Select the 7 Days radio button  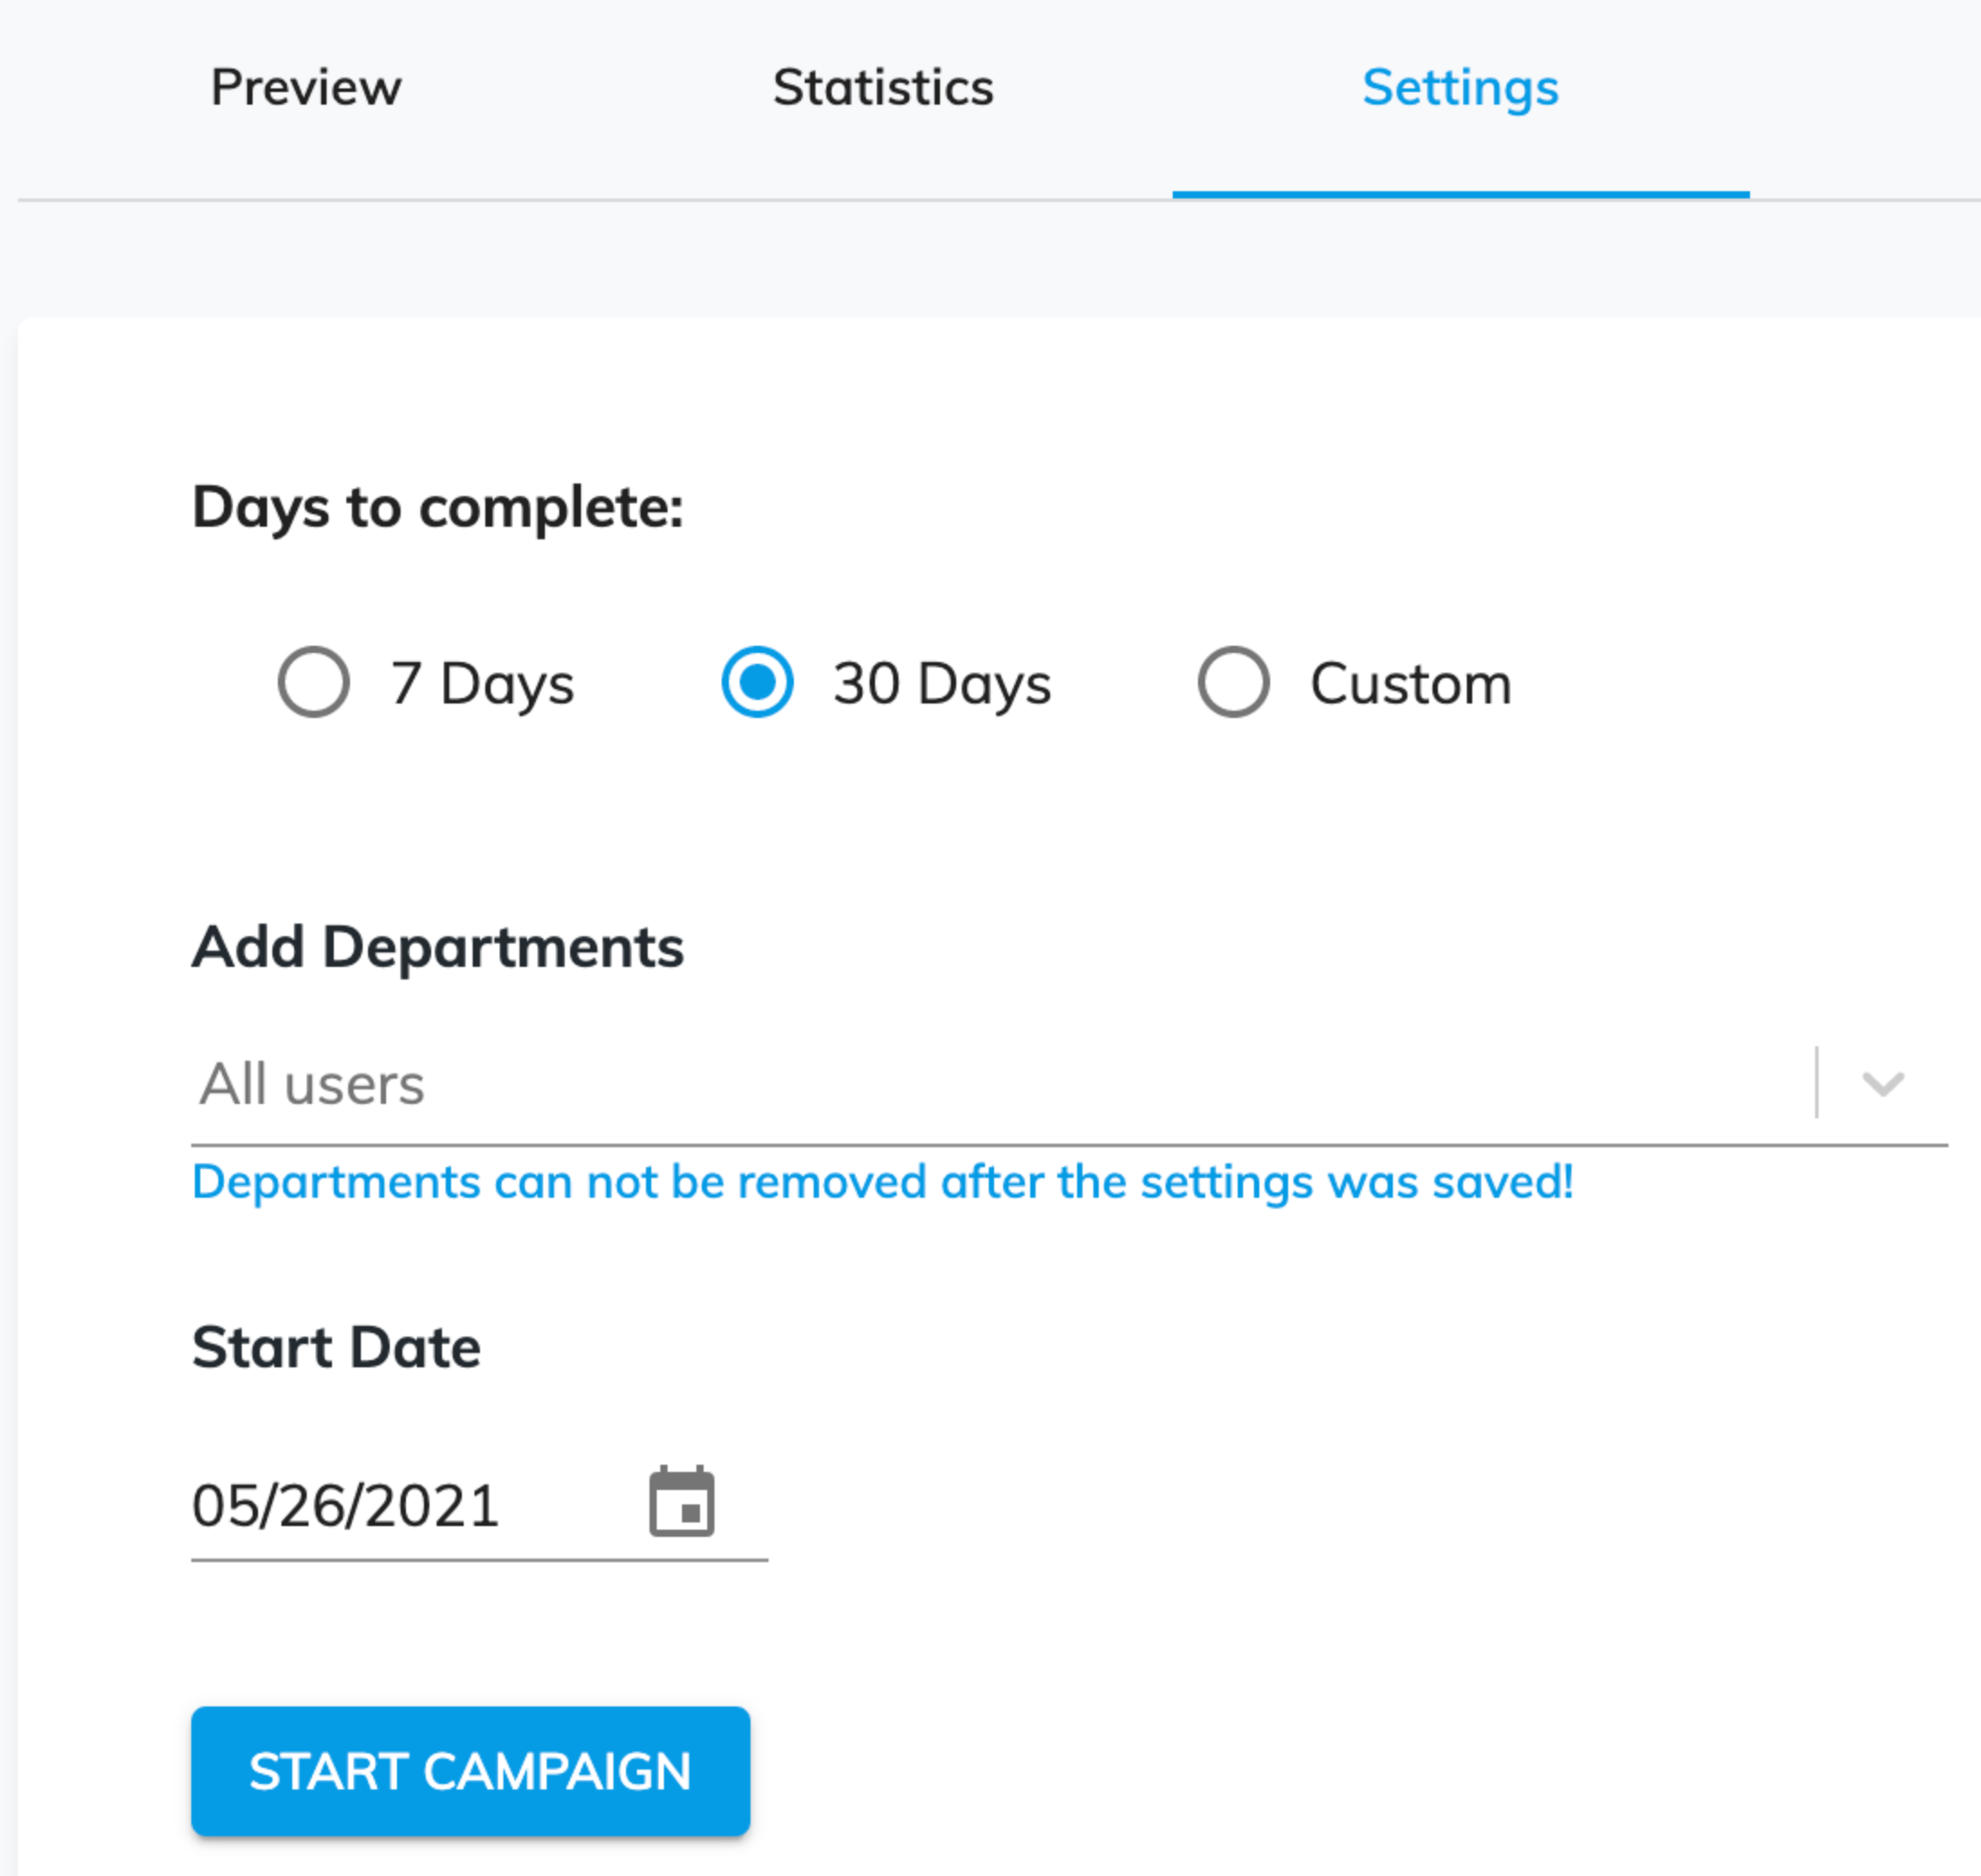coord(314,682)
